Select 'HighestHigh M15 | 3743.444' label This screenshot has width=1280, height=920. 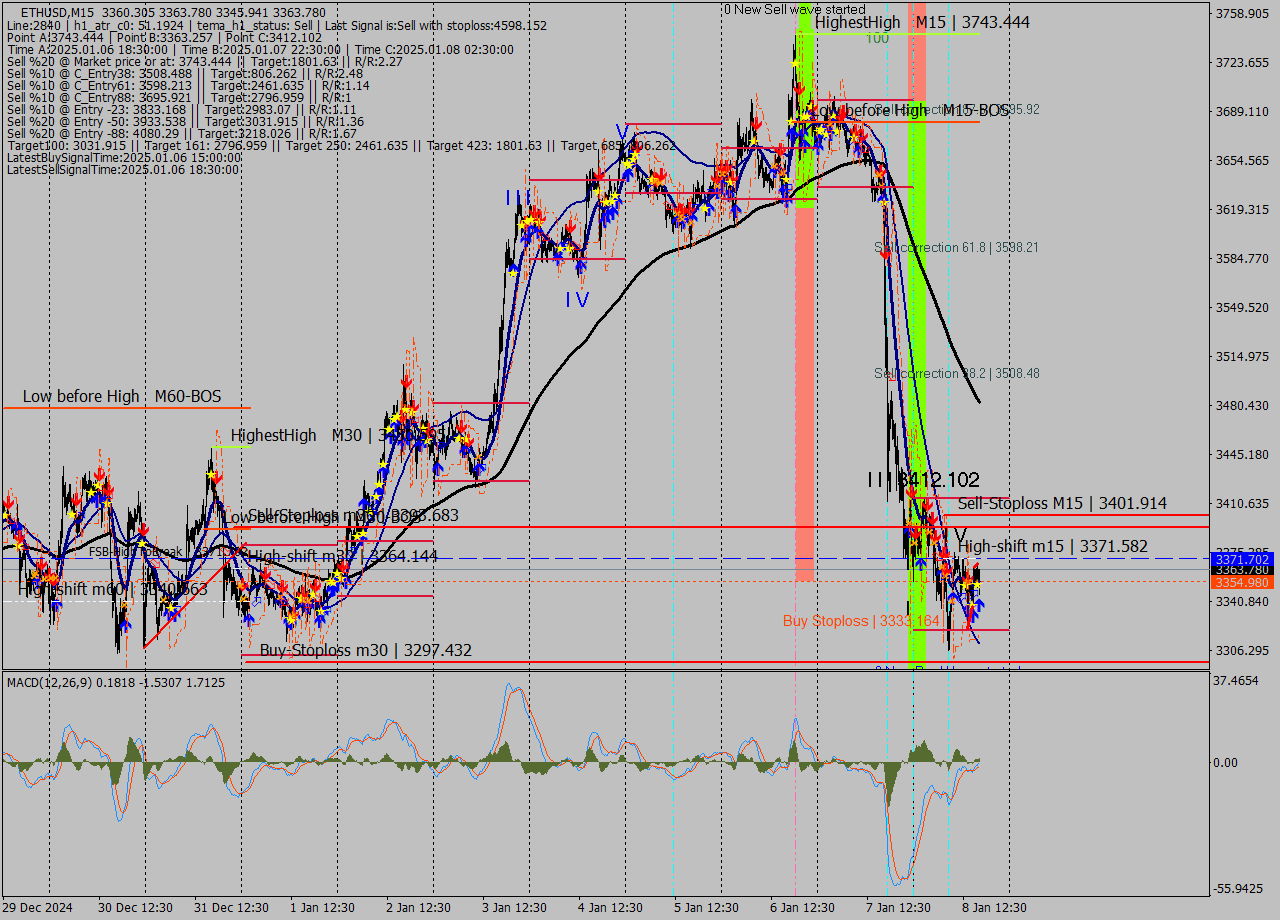[x=922, y=22]
